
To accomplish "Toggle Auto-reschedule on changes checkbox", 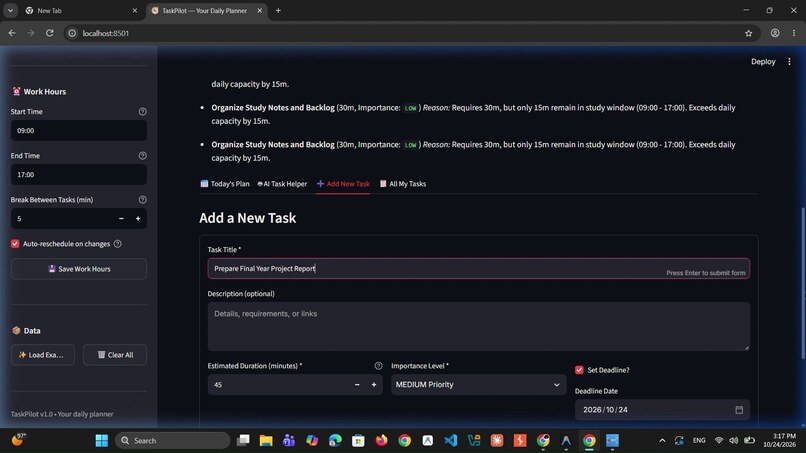I will click(15, 244).
